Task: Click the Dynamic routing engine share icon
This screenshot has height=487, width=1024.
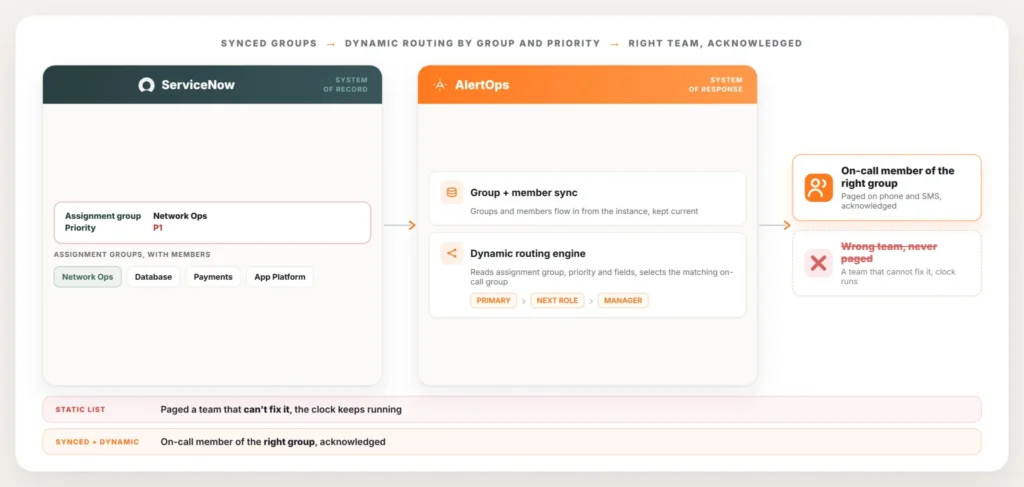Action: tap(451, 253)
